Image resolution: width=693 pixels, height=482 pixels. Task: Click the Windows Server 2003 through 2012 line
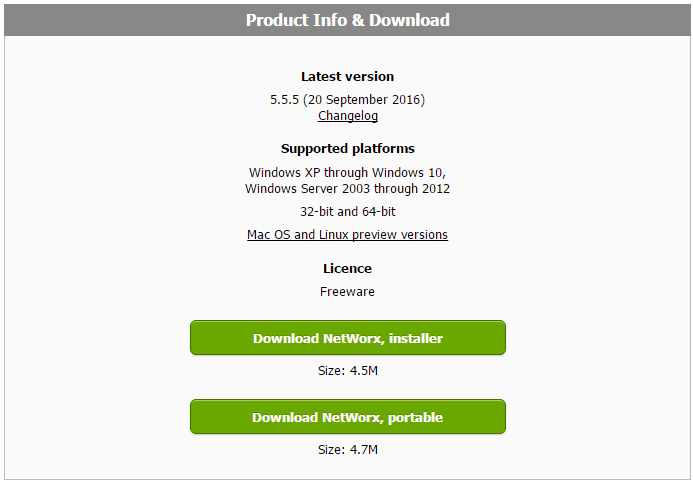(347, 188)
